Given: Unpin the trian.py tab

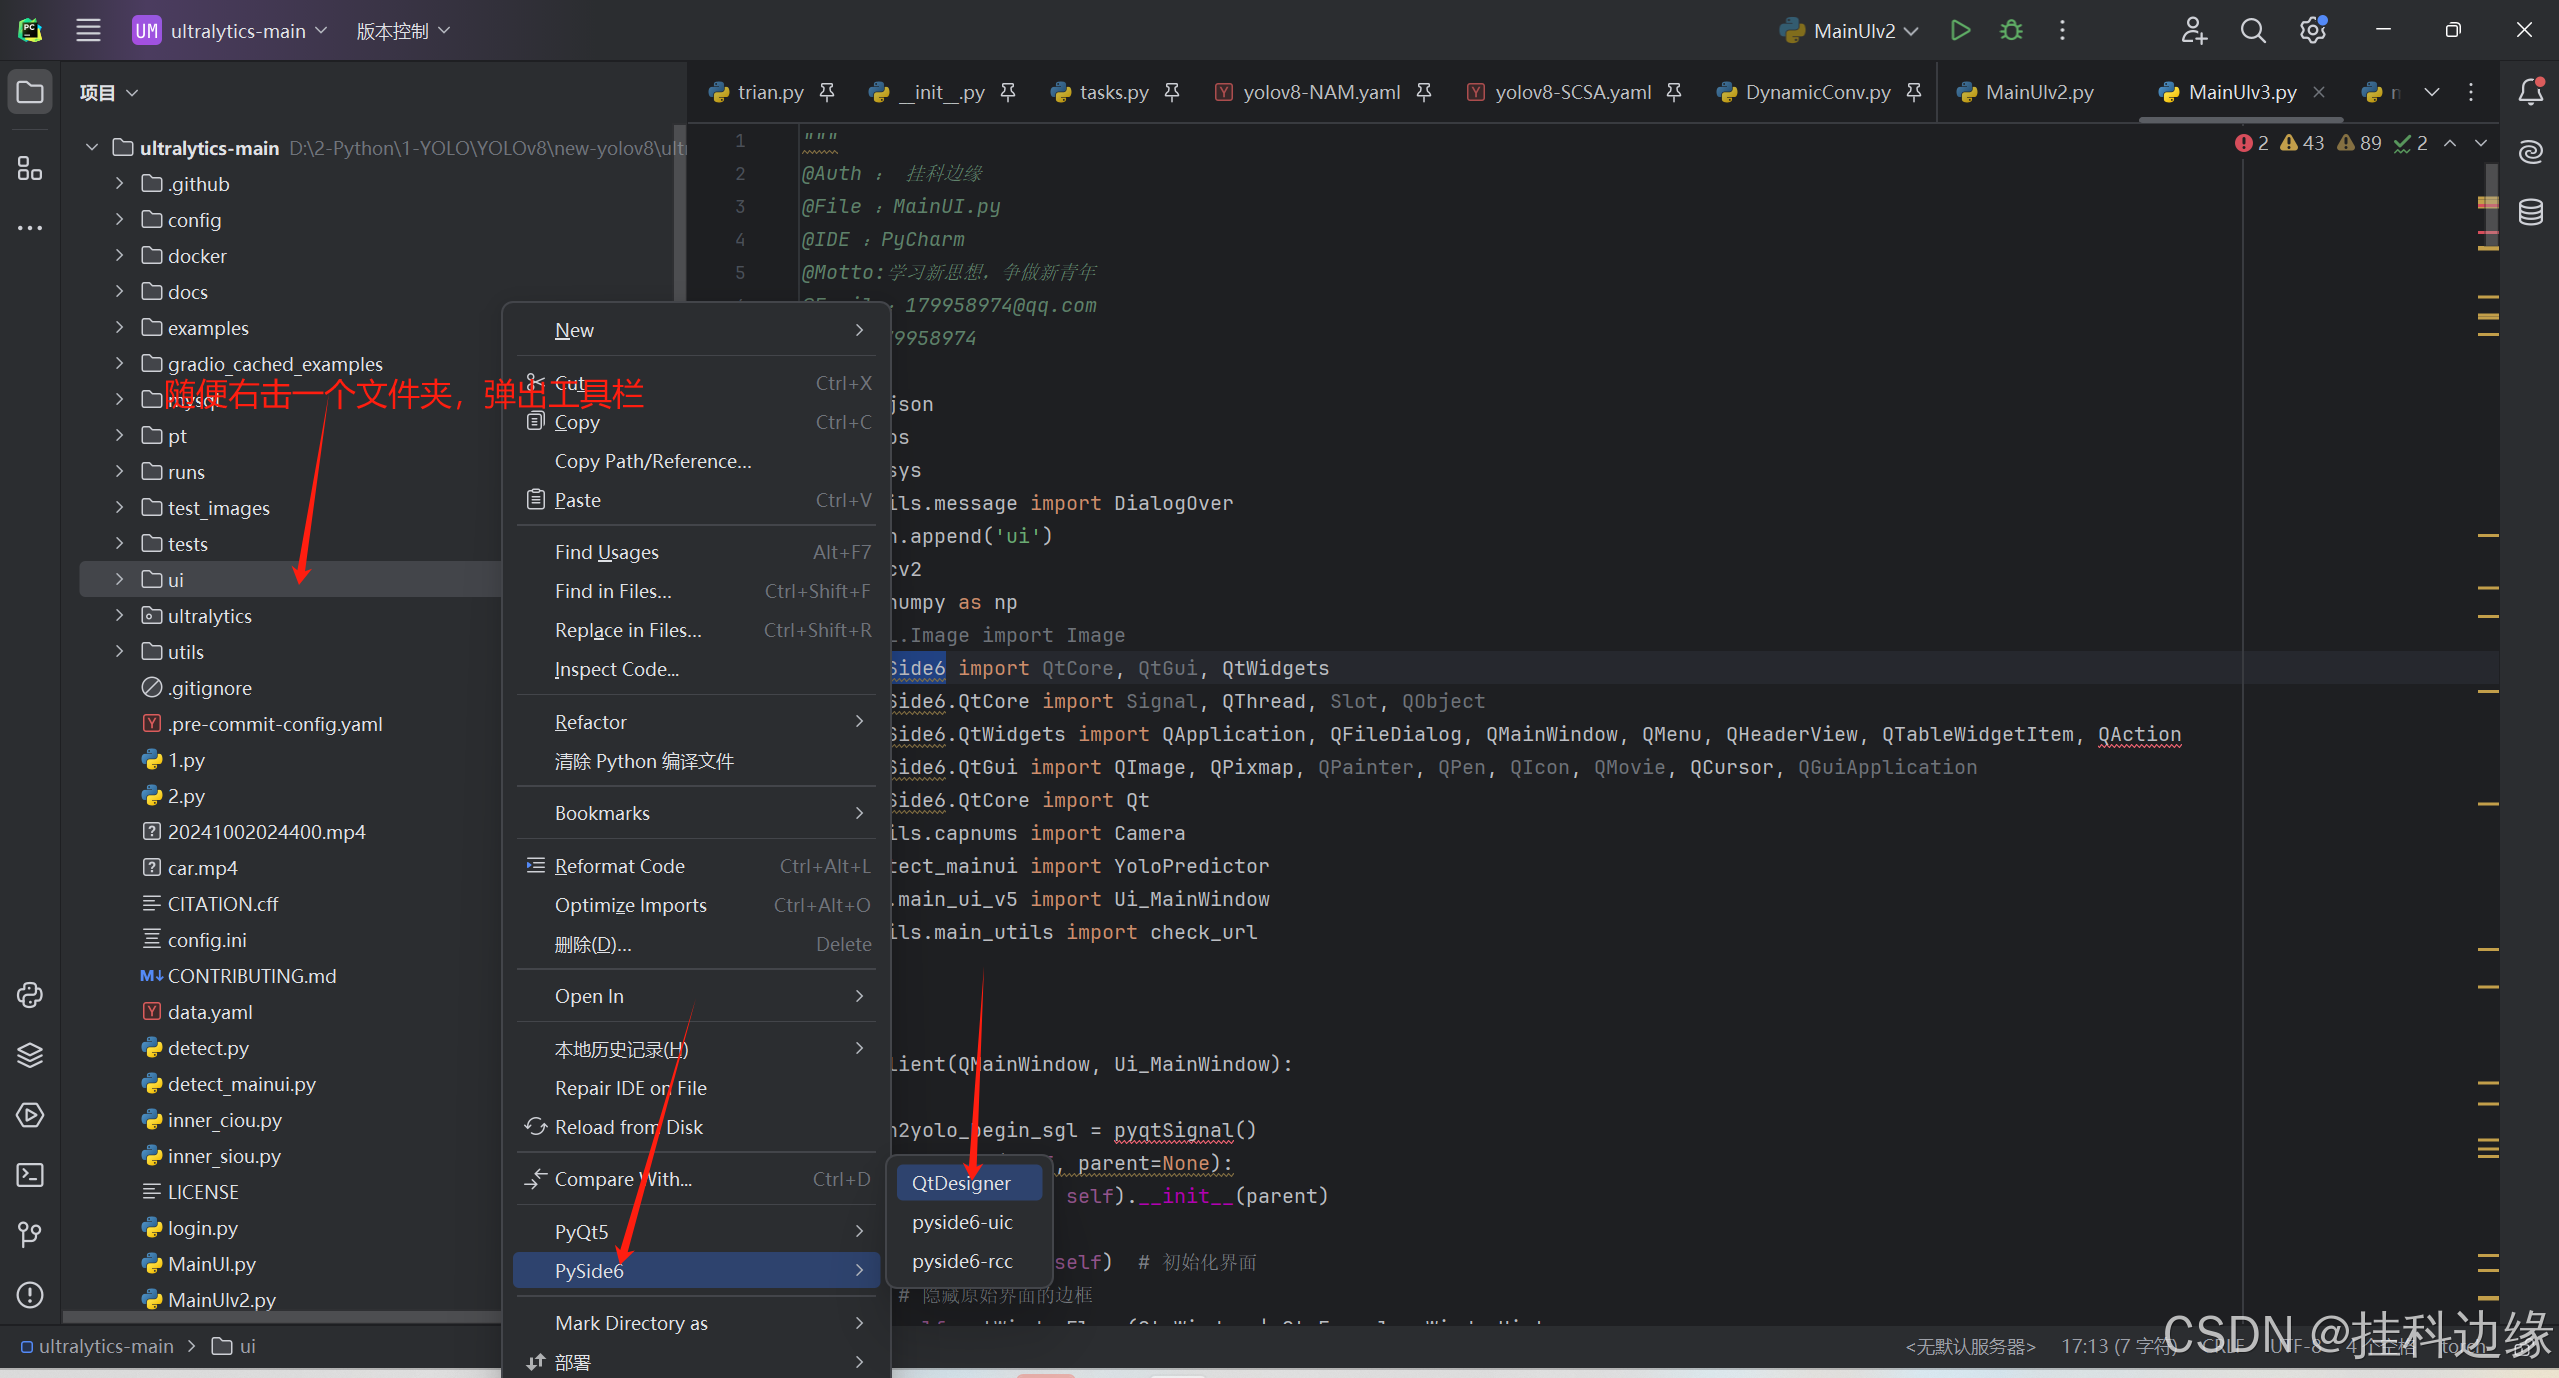Looking at the screenshot, I should pyautogui.click(x=827, y=92).
